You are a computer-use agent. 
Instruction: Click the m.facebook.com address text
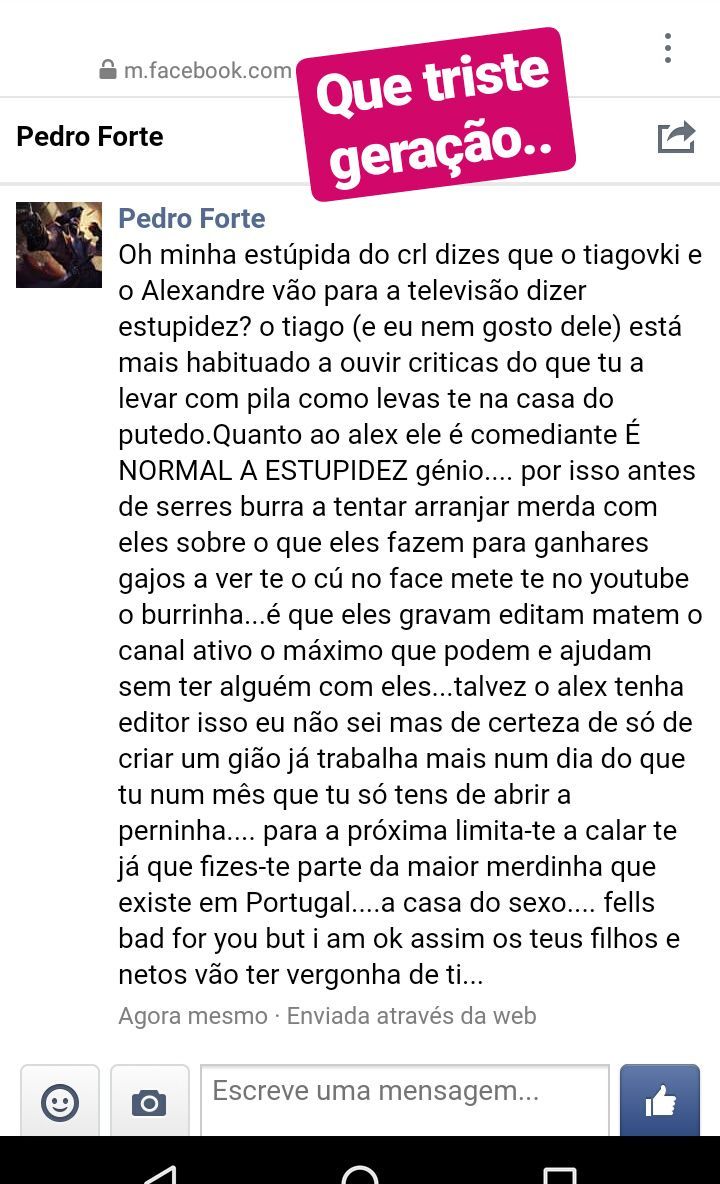tap(208, 70)
